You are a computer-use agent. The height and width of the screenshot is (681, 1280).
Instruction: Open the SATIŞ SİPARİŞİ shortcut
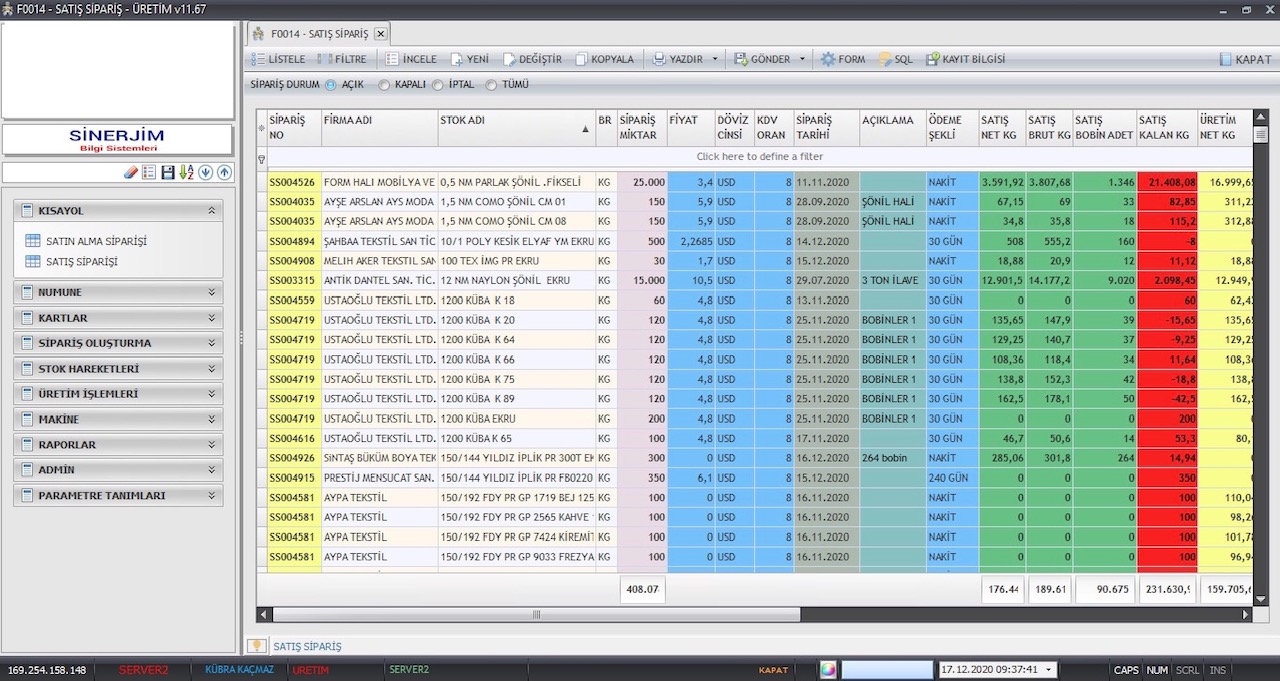pos(71,262)
